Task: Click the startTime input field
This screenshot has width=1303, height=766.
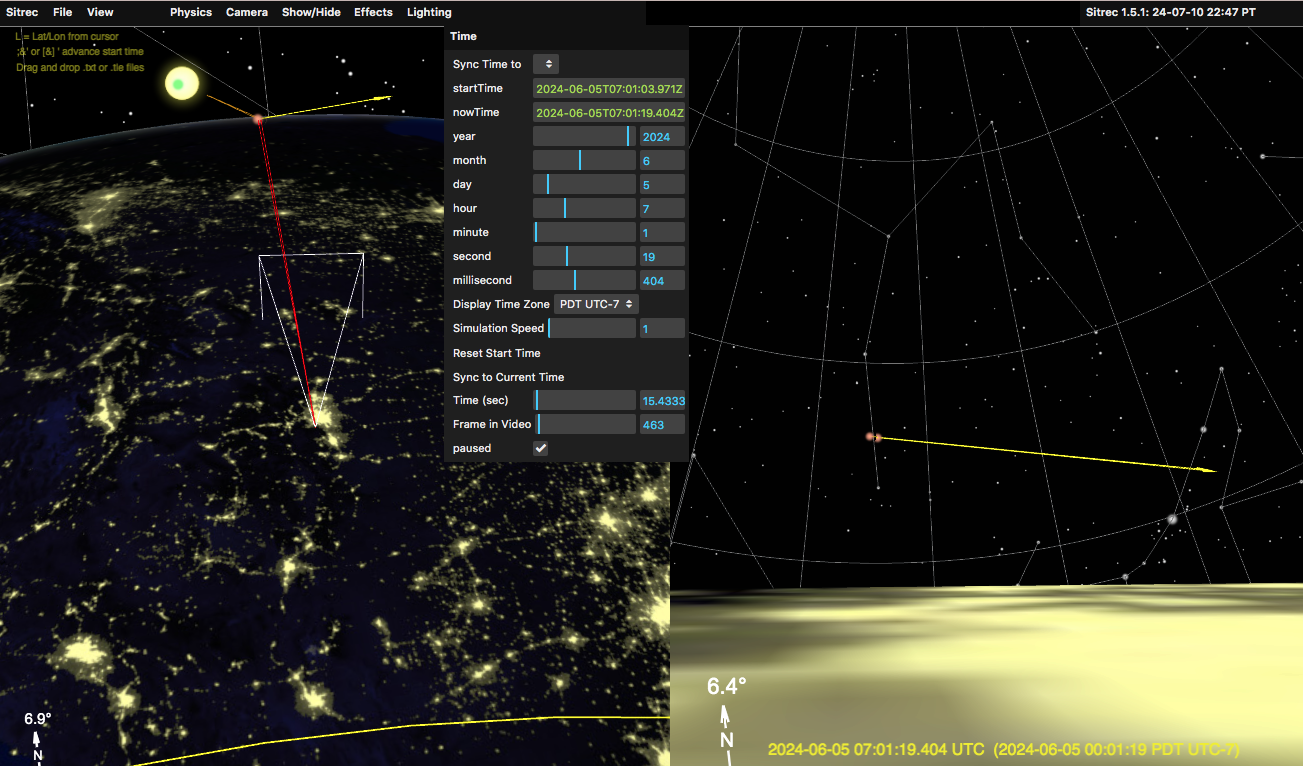Action: pyautogui.click(x=609, y=88)
